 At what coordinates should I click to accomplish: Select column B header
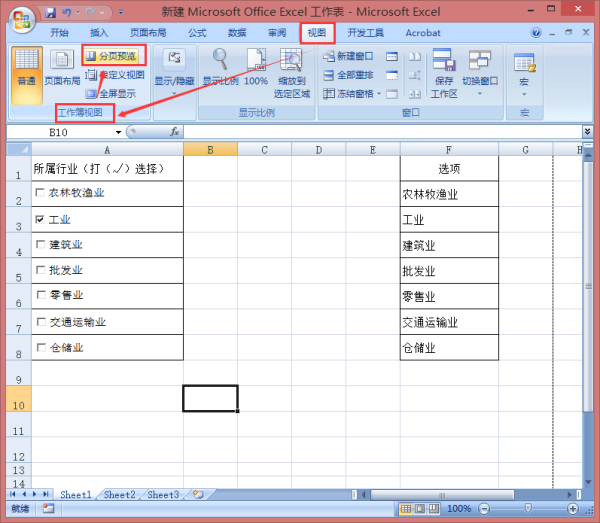pos(210,149)
